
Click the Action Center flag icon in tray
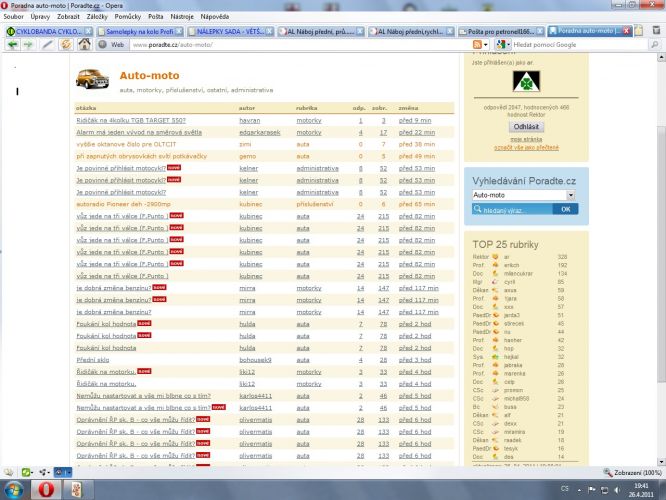tap(591, 490)
